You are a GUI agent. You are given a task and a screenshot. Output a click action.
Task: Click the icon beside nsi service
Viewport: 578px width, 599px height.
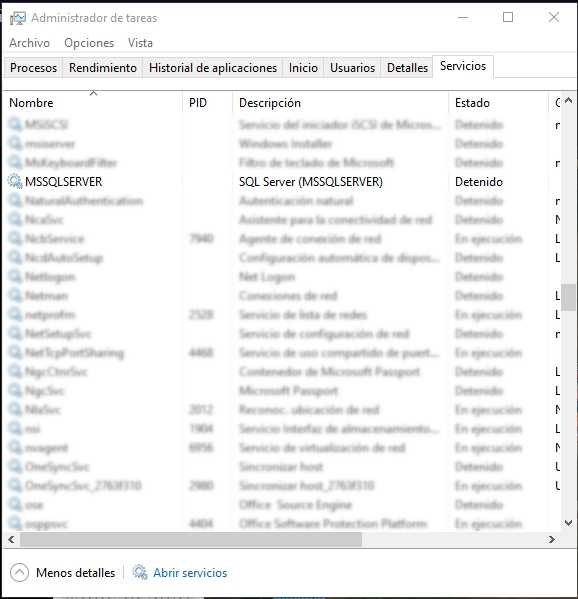click(x=15, y=429)
